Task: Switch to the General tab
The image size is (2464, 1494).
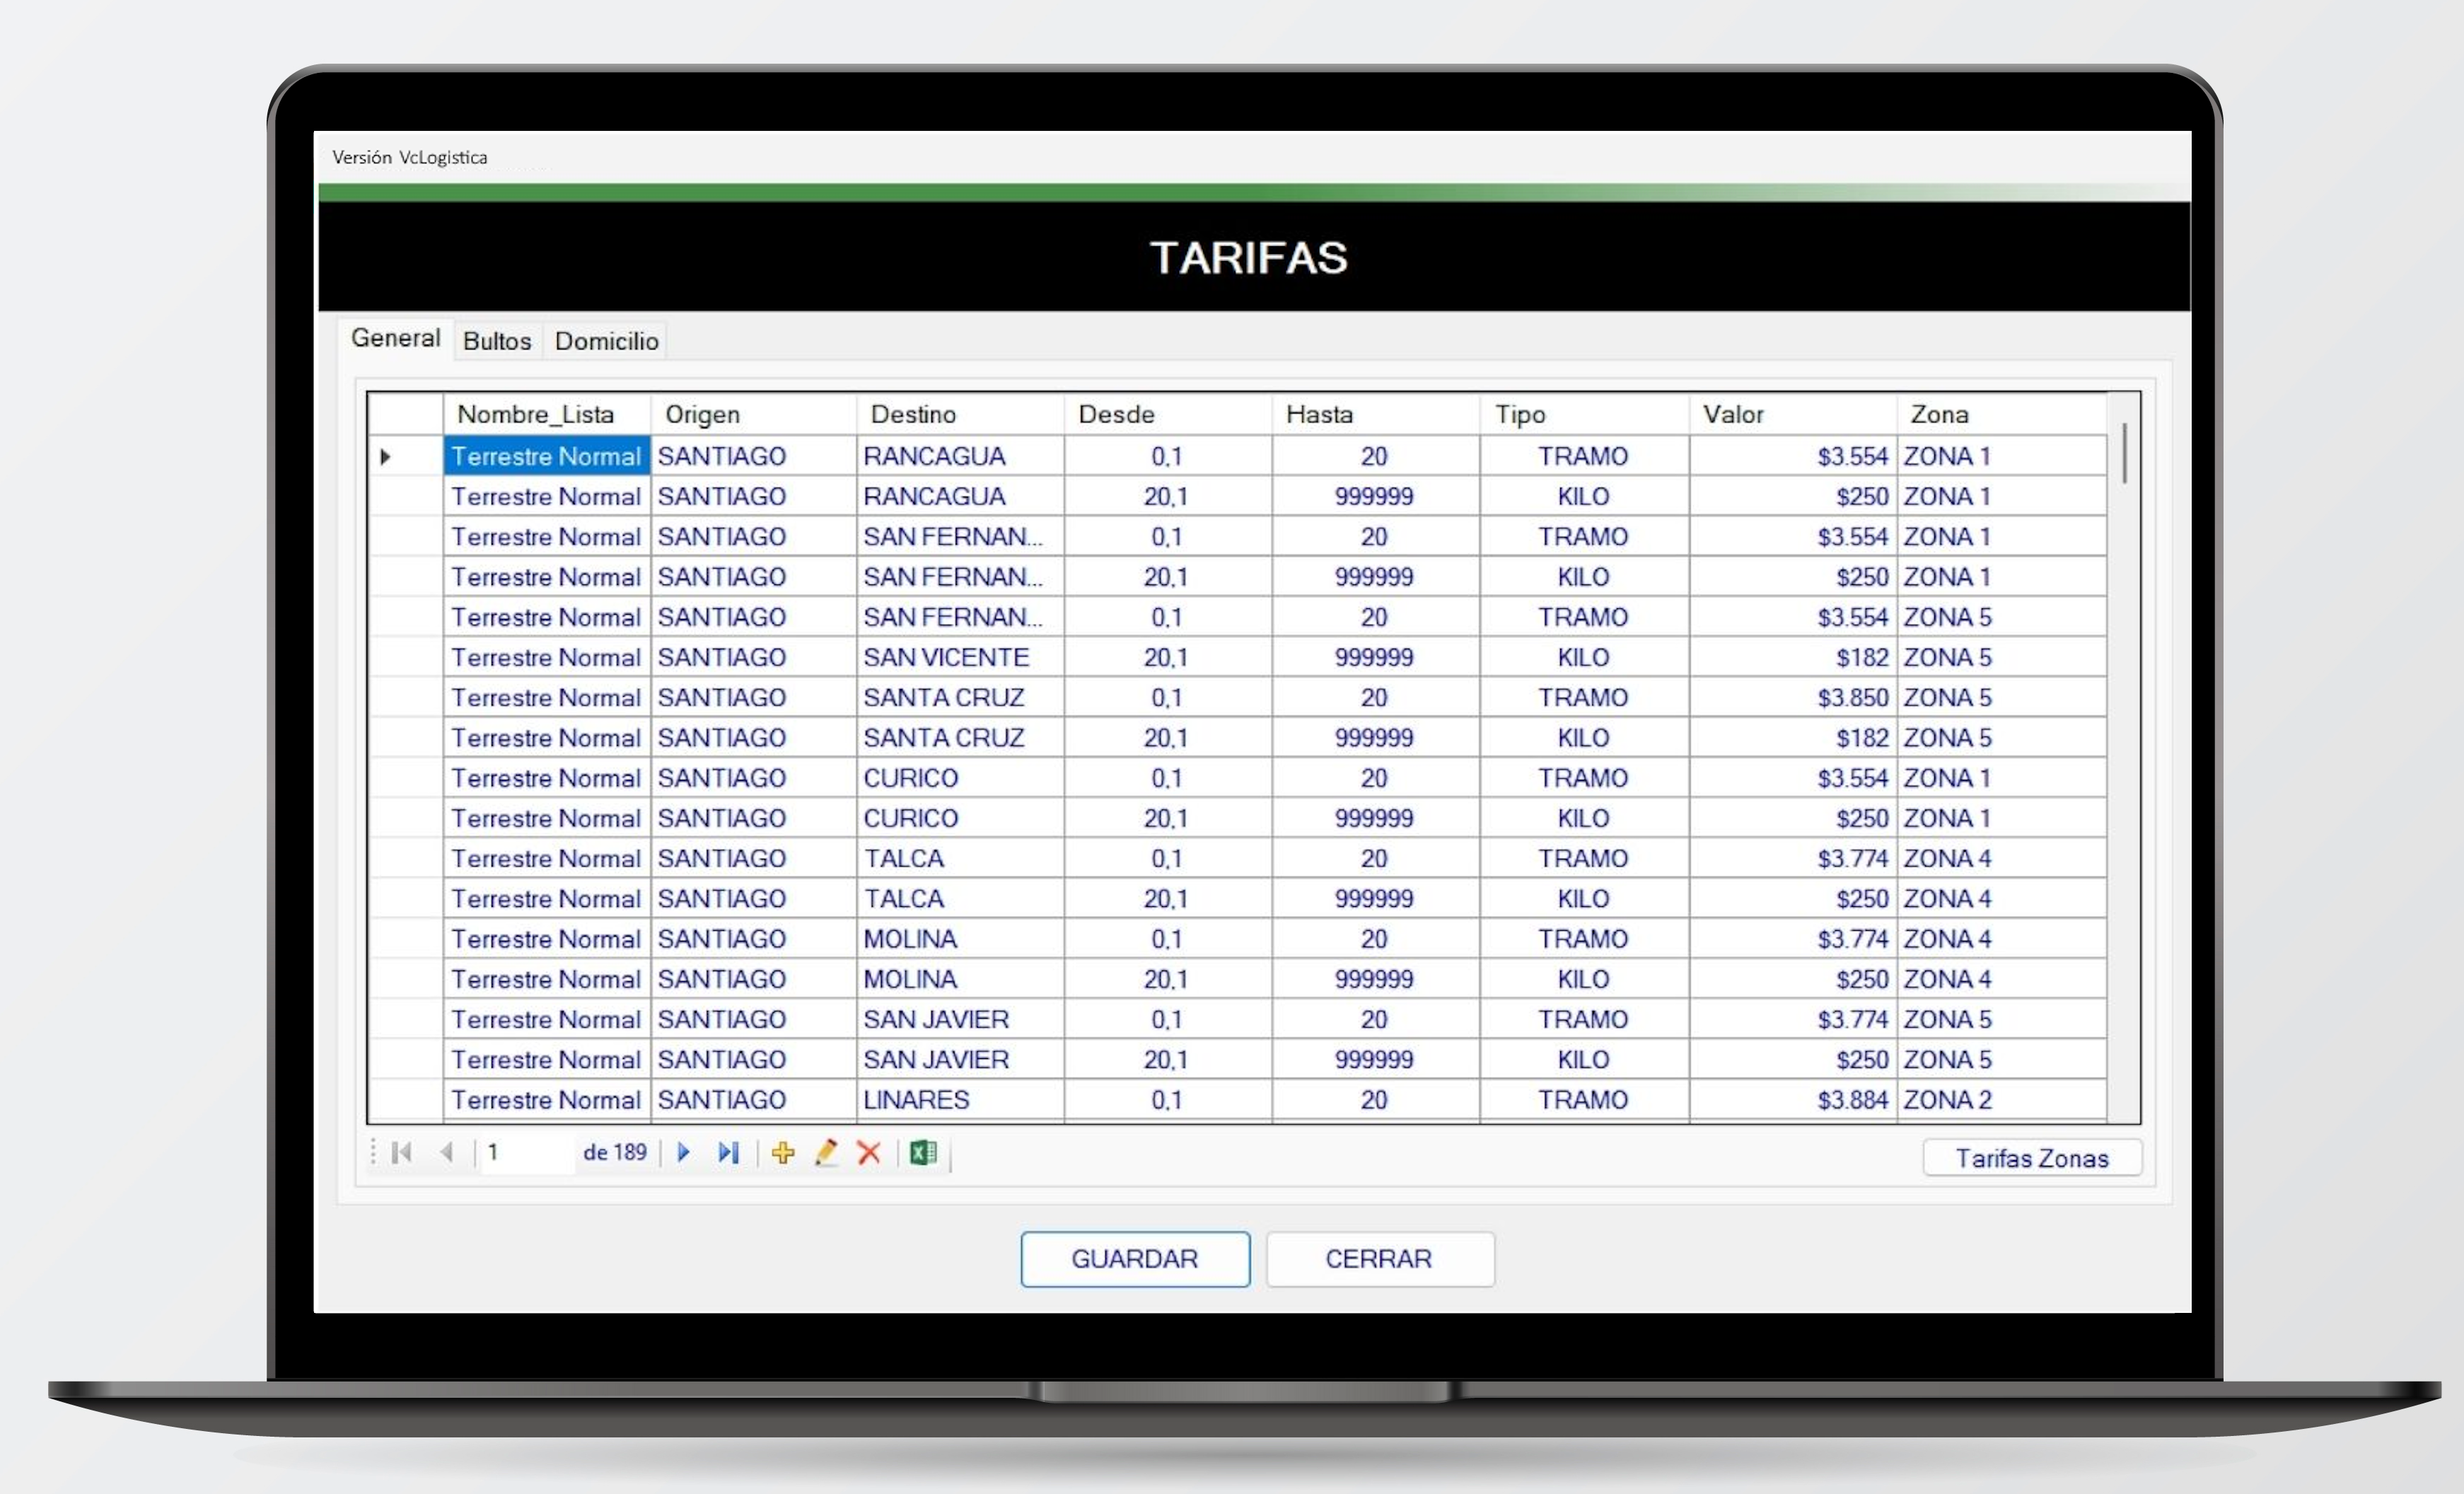Action: pyautogui.click(x=396, y=338)
